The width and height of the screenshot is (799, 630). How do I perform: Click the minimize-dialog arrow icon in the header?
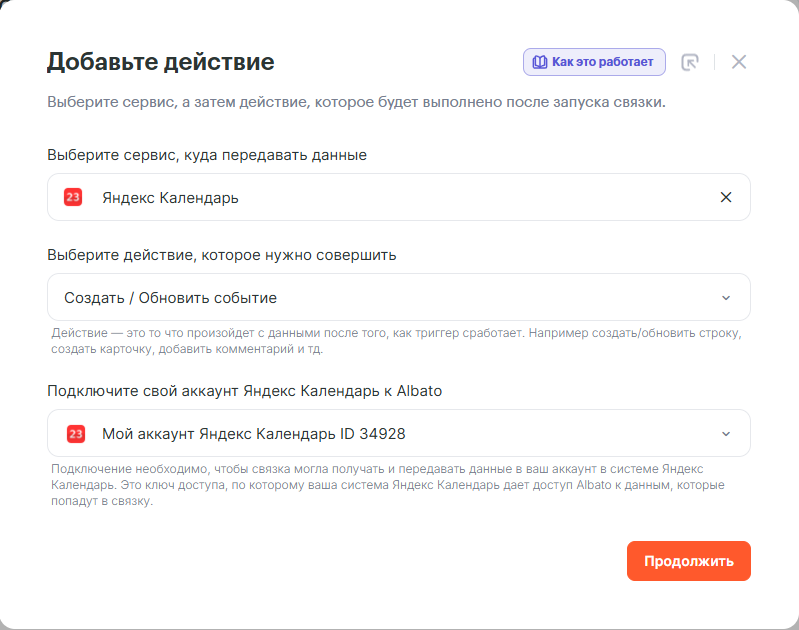(x=690, y=62)
